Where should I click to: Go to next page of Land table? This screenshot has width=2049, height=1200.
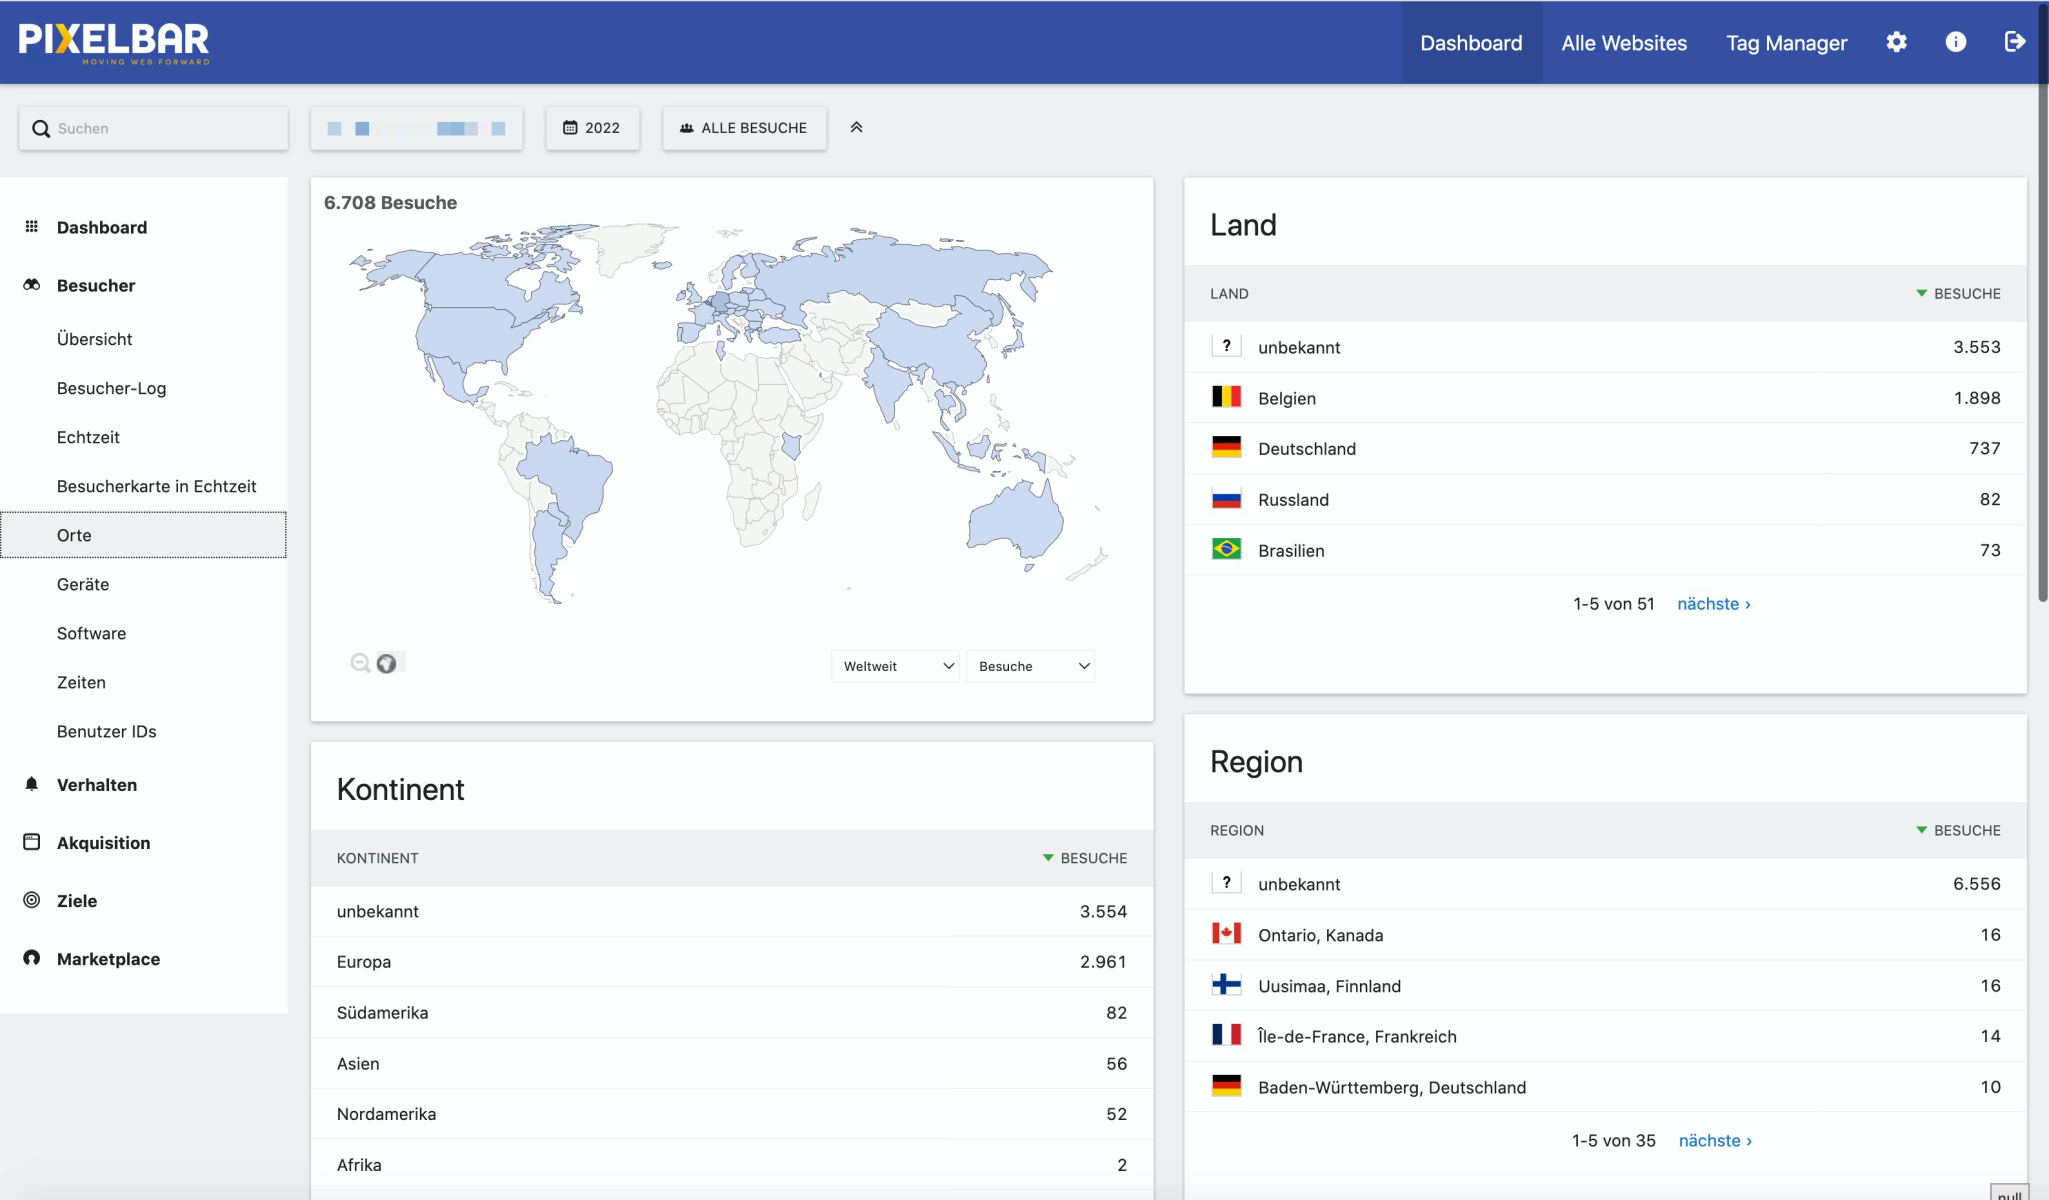point(1713,604)
